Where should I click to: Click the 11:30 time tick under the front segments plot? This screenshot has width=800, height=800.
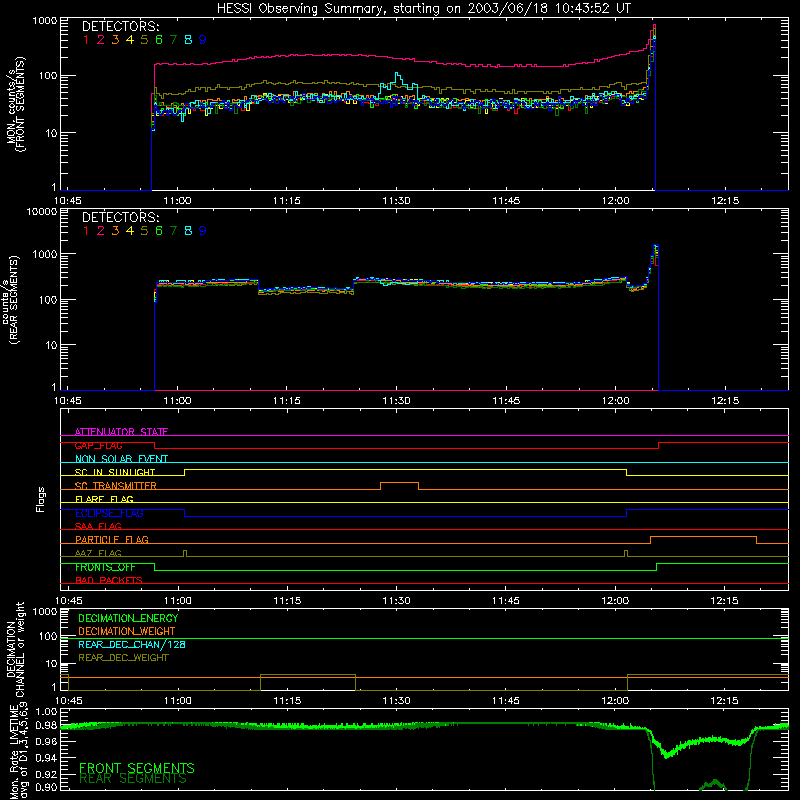coord(396,201)
